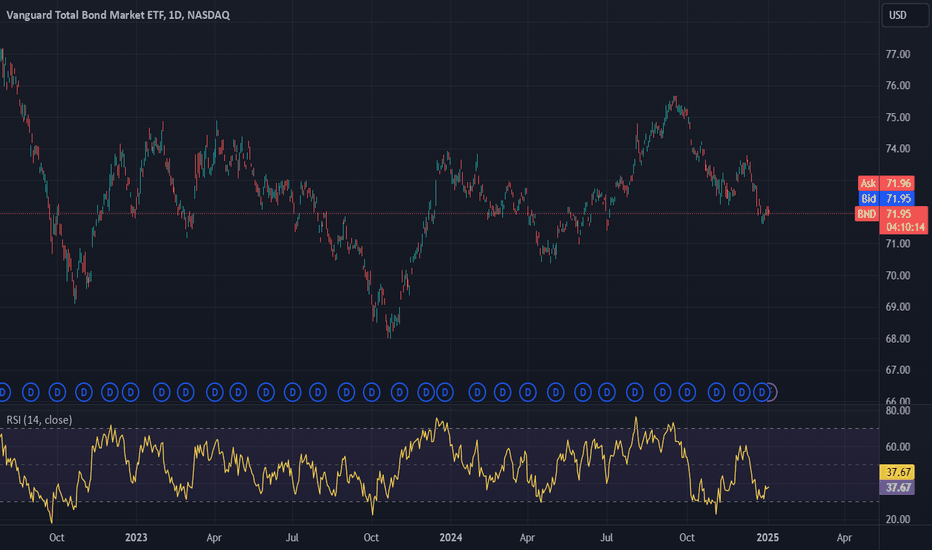932x550 pixels.
Task: Click the 80.00 RSI axis label
Action: 898,410
